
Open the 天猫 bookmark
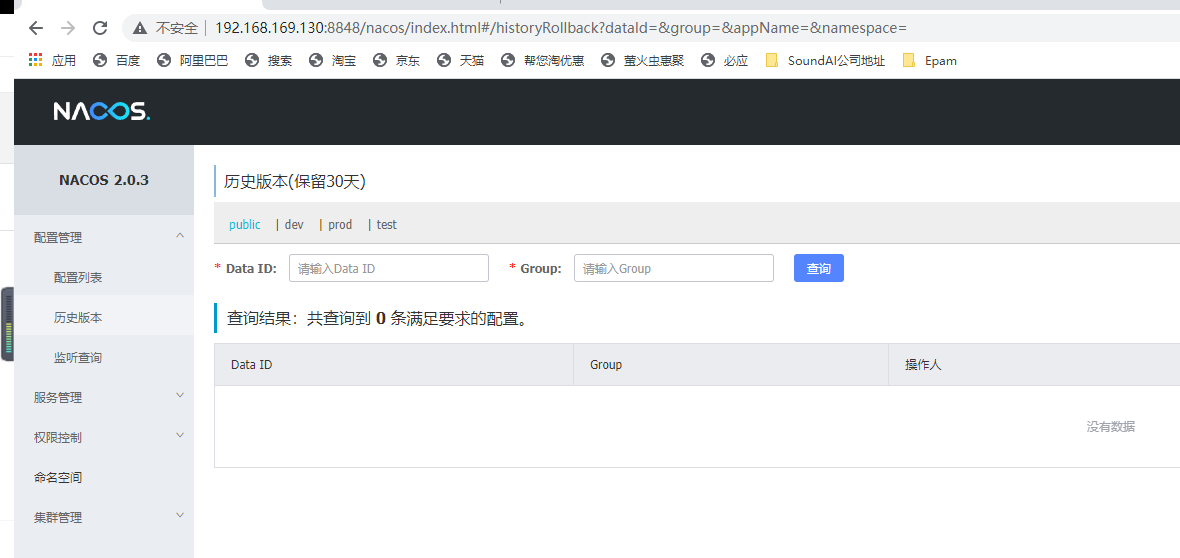pyautogui.click(x=460, y=61)
